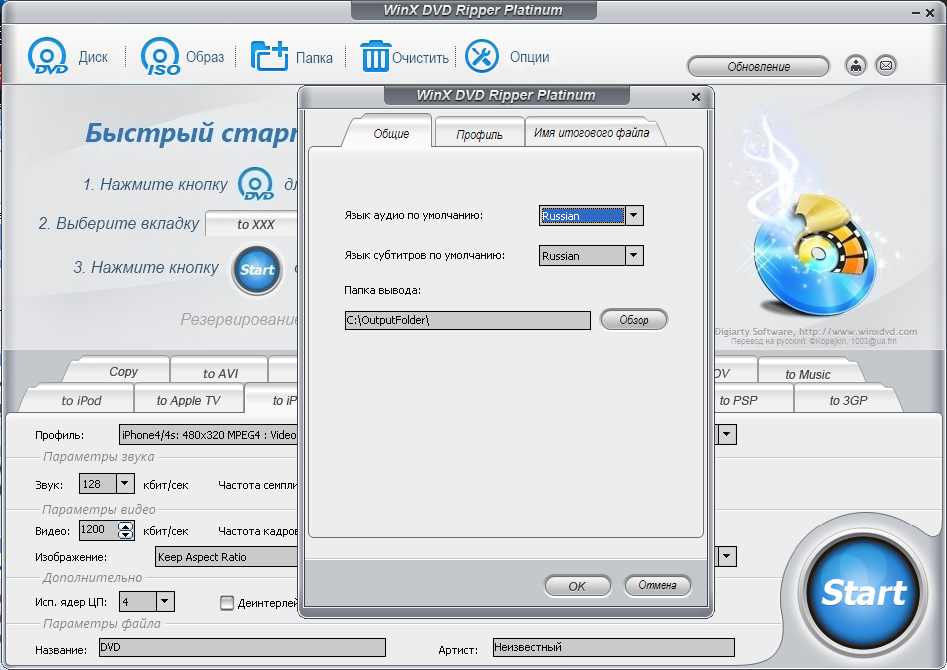Image resolution: width=947 pixels, height=670 pixels.
Task: Open the ISO Image (Образ) source icon
Action: point(160,57)
